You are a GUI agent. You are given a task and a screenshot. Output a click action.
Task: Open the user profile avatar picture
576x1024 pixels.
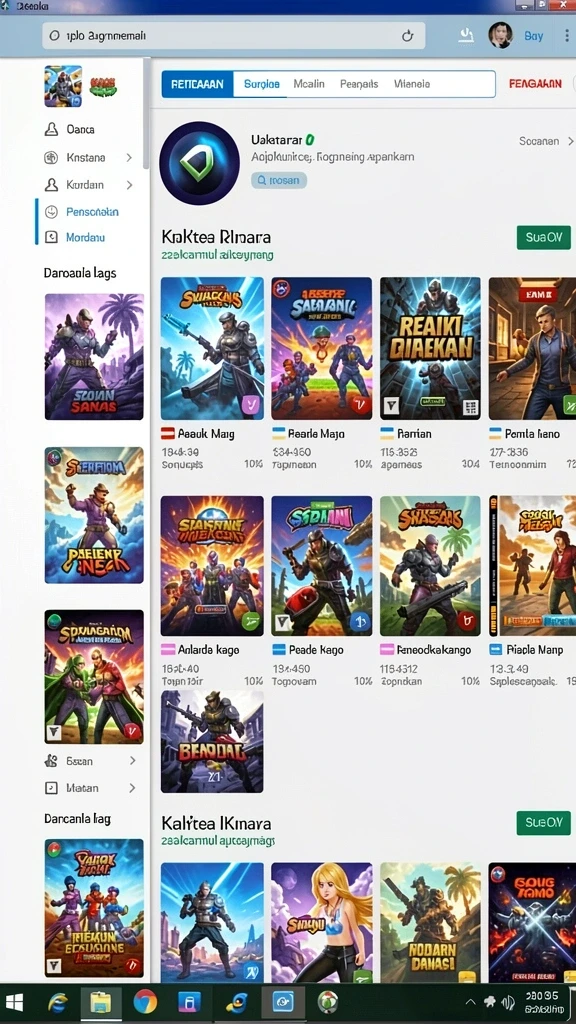(x=501, y=35)
